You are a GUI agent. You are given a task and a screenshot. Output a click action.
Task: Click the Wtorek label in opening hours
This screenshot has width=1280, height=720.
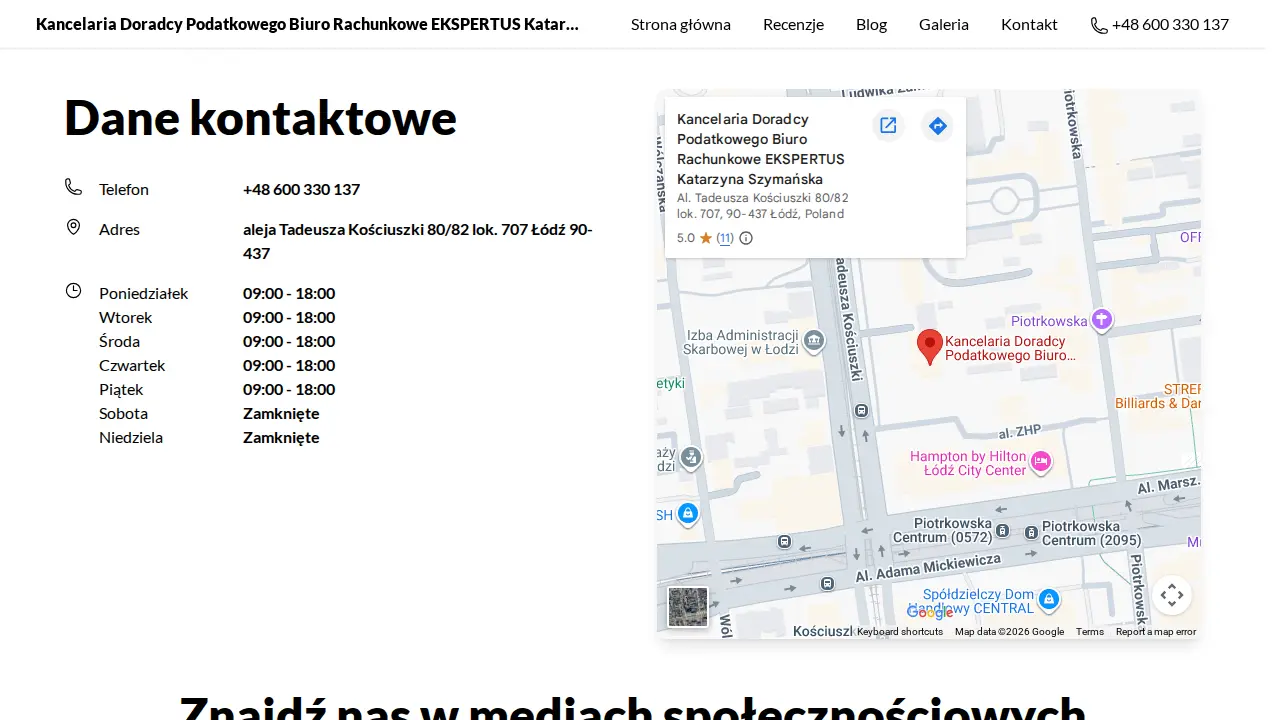point(126,317)
